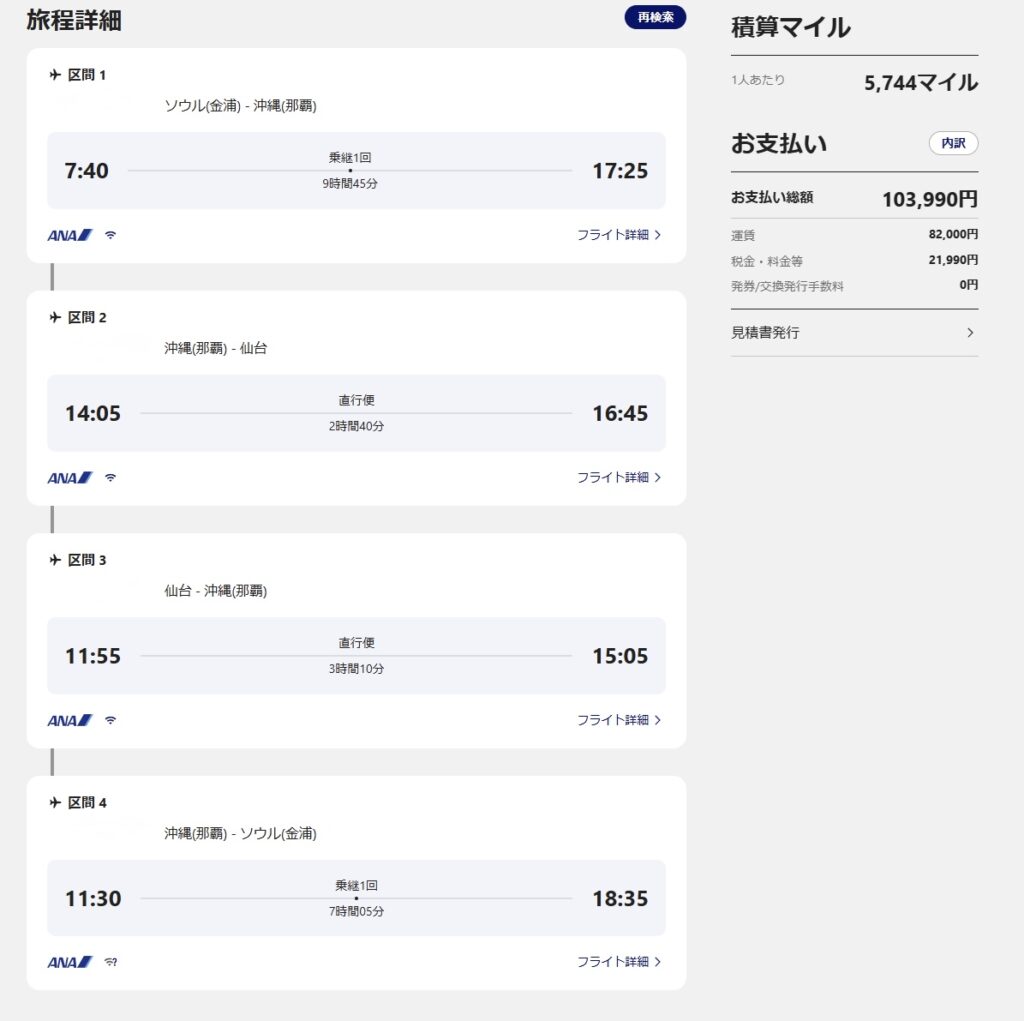Click the airplane icon beside 区間 3

(x=56, y=560)
